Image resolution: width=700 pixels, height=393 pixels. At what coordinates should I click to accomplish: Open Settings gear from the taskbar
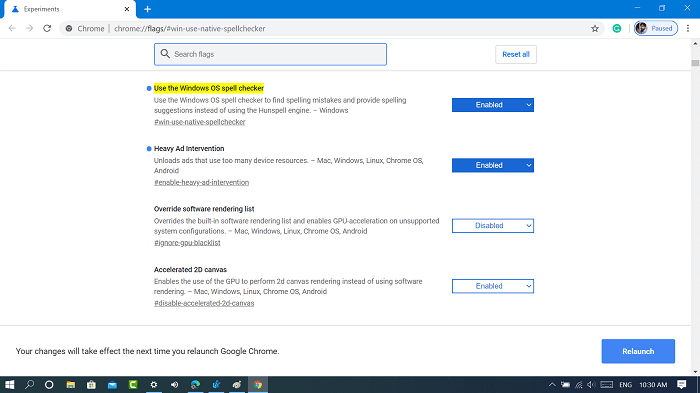click(x=154, y=385)
